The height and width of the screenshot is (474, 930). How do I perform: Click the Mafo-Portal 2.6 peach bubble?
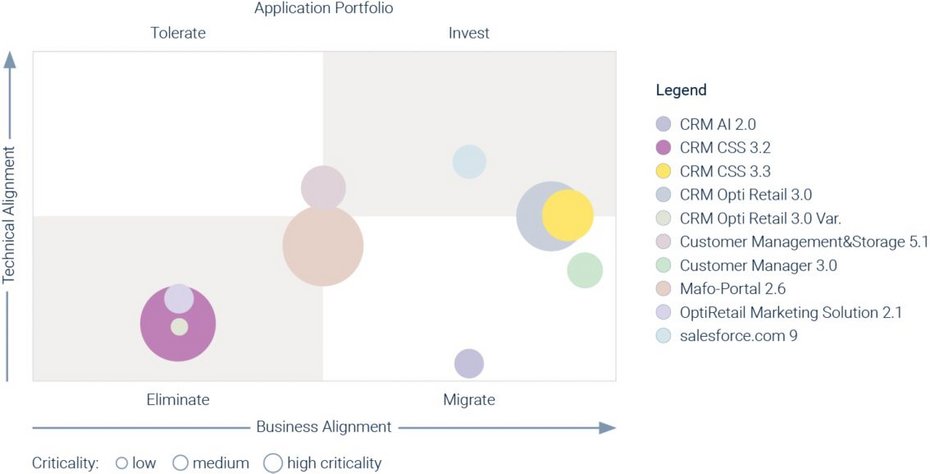[323, 246]
